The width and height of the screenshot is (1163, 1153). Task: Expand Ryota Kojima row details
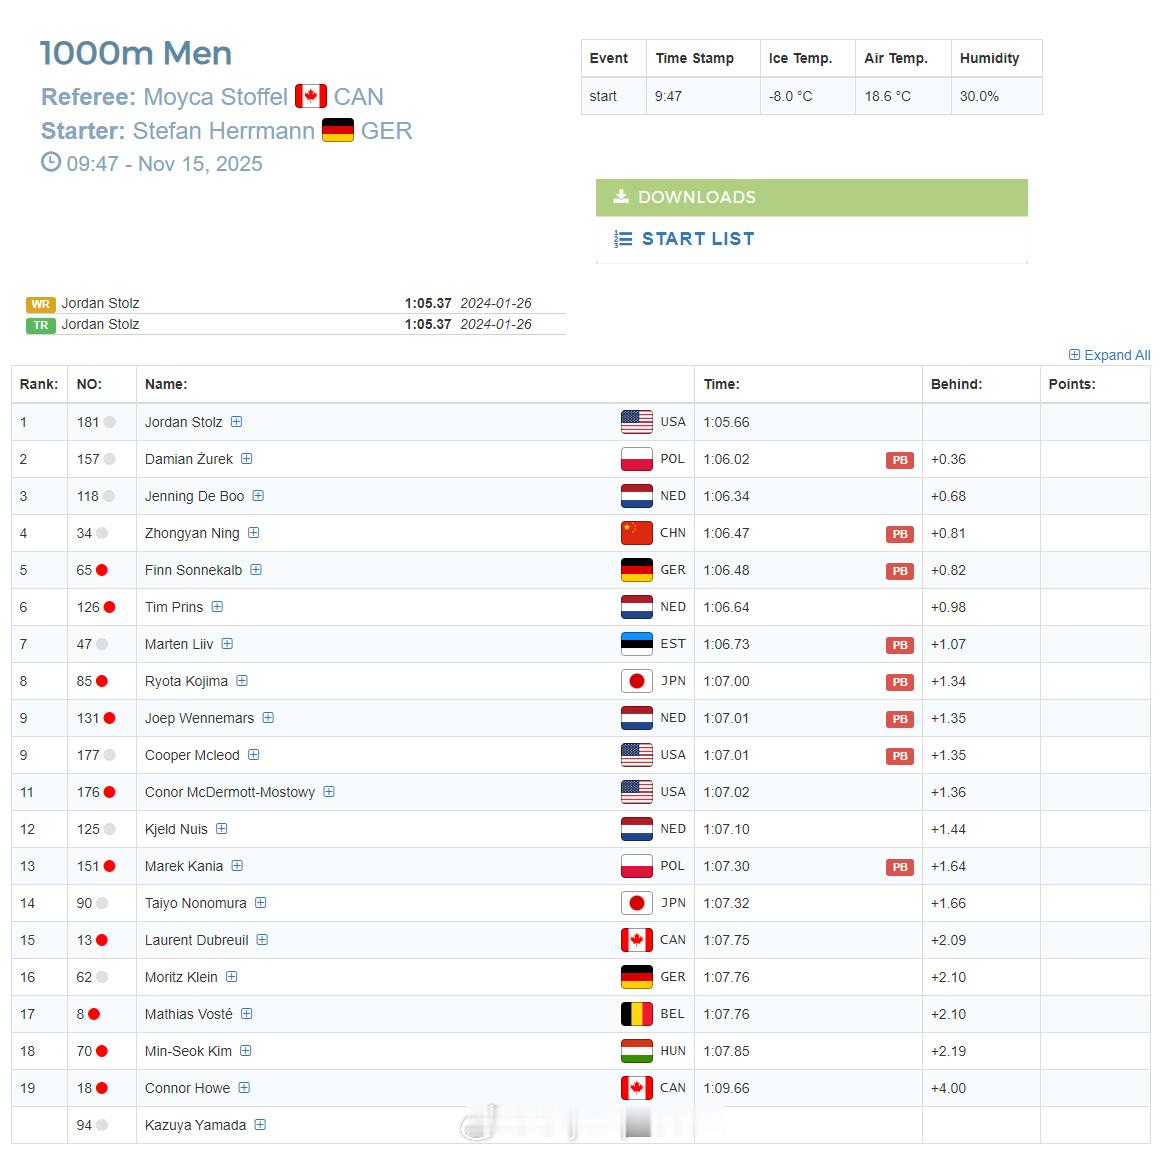[242, 681]
